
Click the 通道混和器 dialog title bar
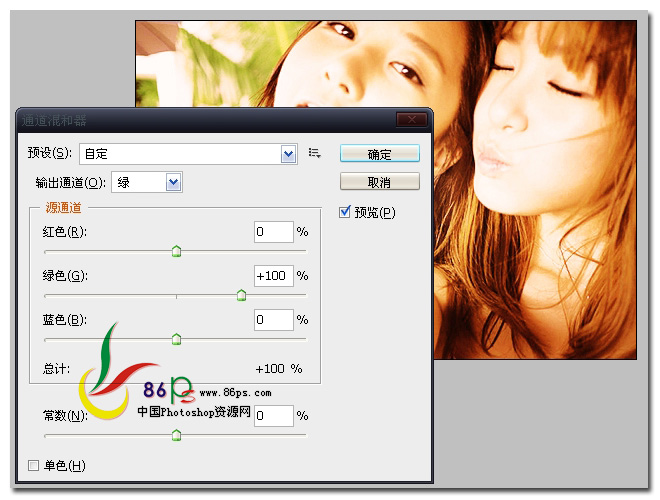[x=200, y=120]
